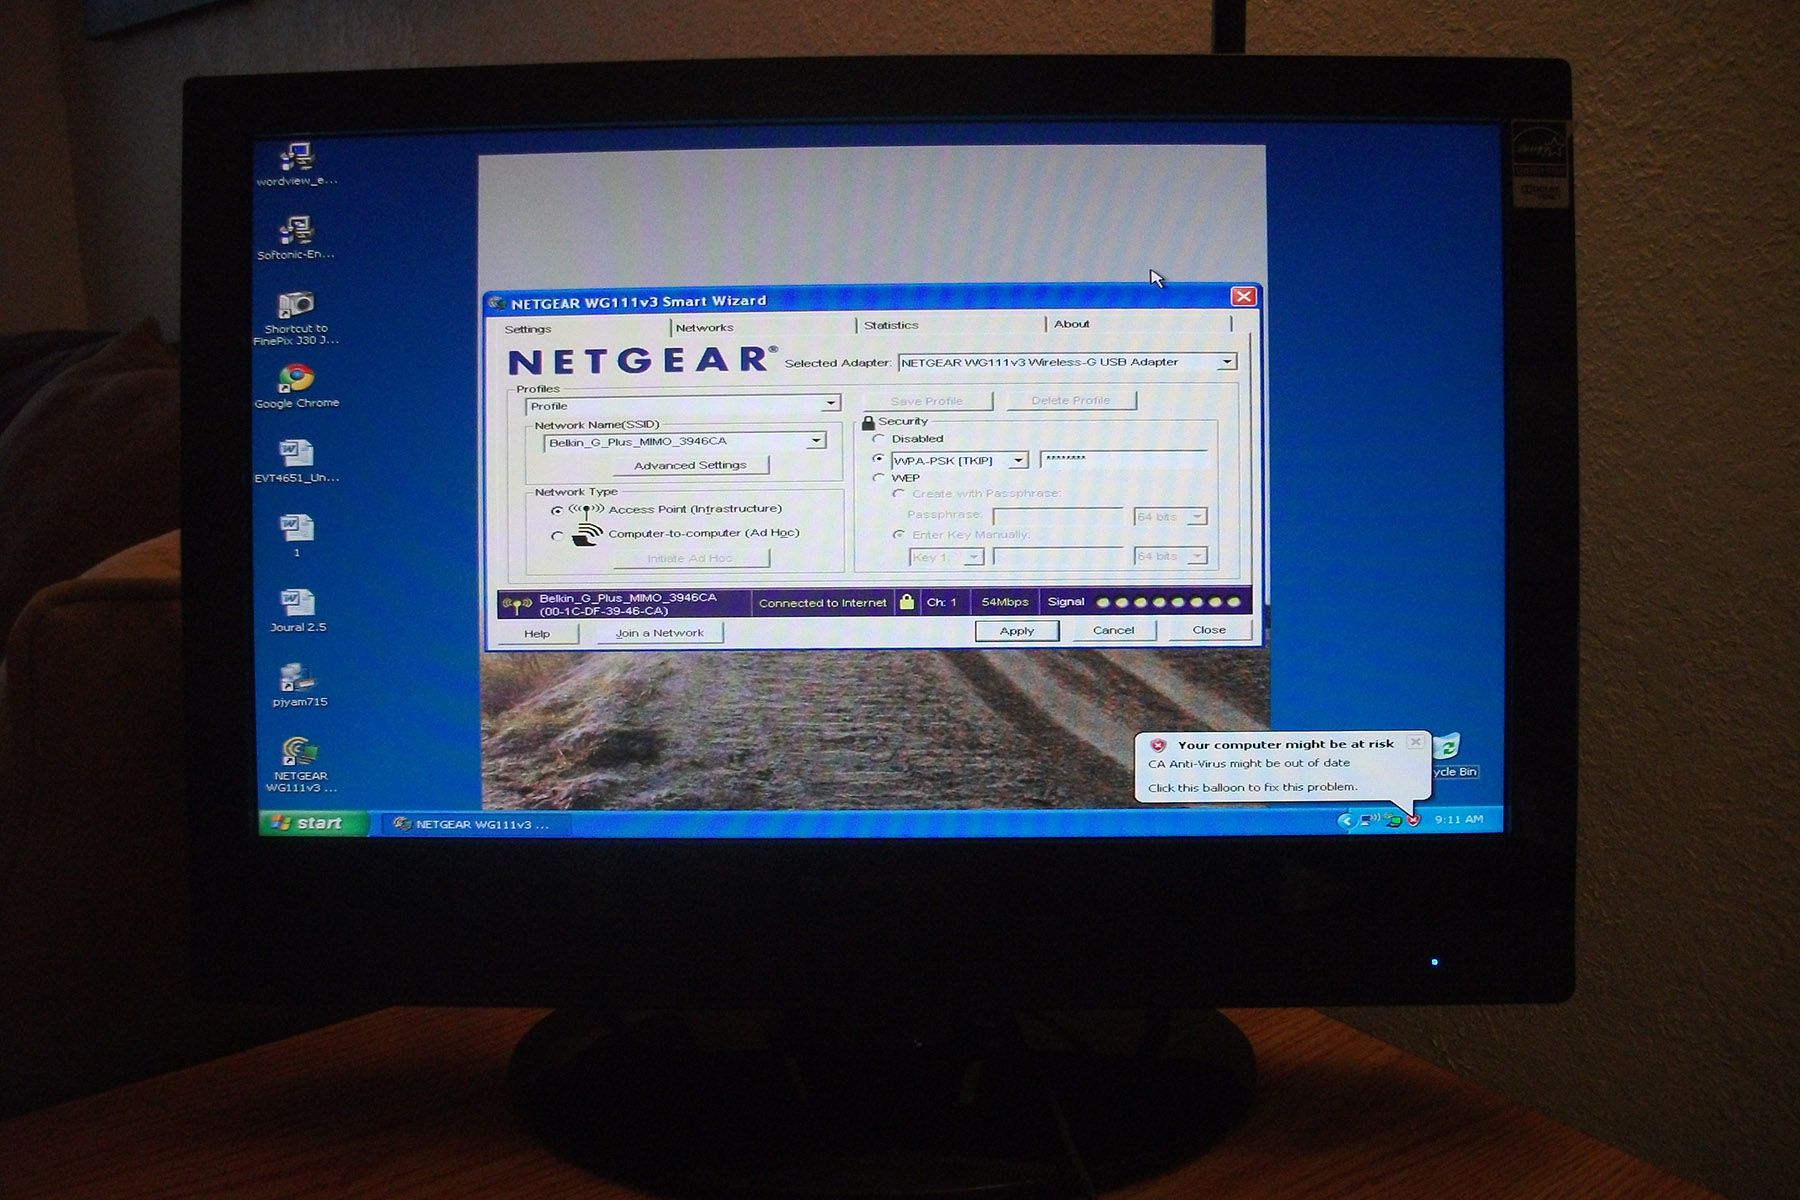Click the Join a Network button
Viewport: 1800px width, 1200px height.
pos(659,633)
